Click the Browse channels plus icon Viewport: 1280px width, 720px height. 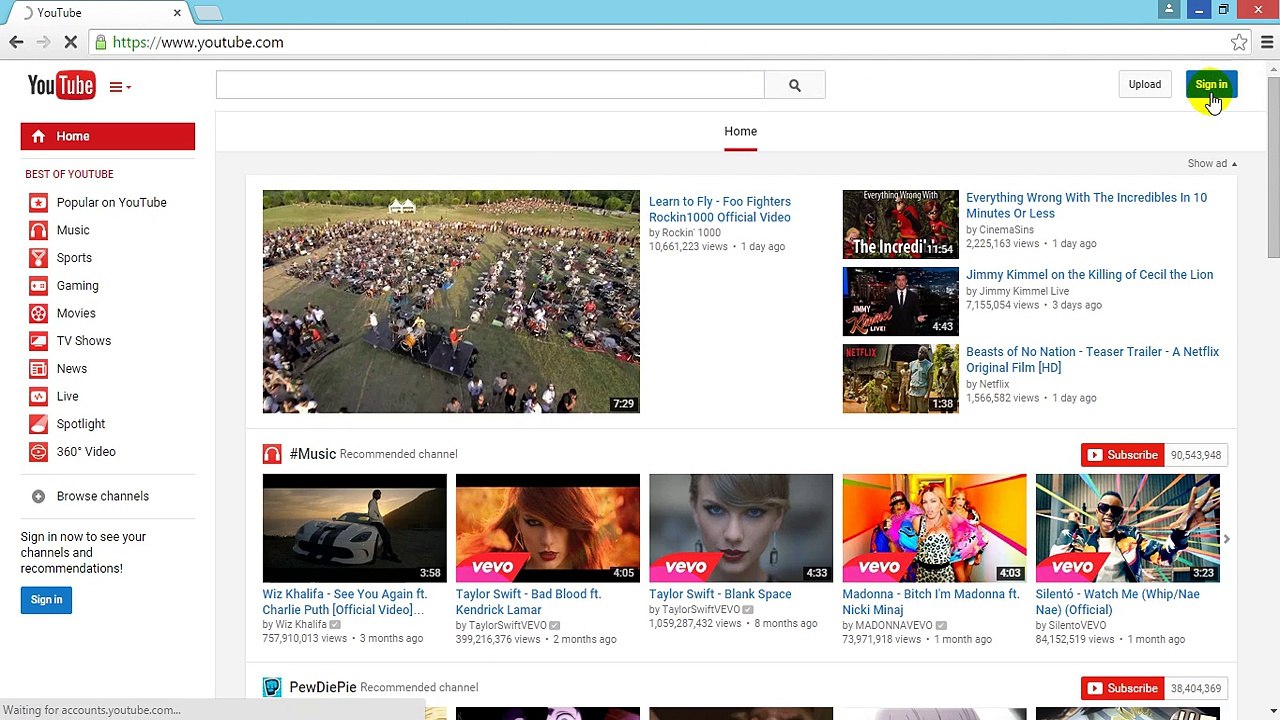pos(38,496)
